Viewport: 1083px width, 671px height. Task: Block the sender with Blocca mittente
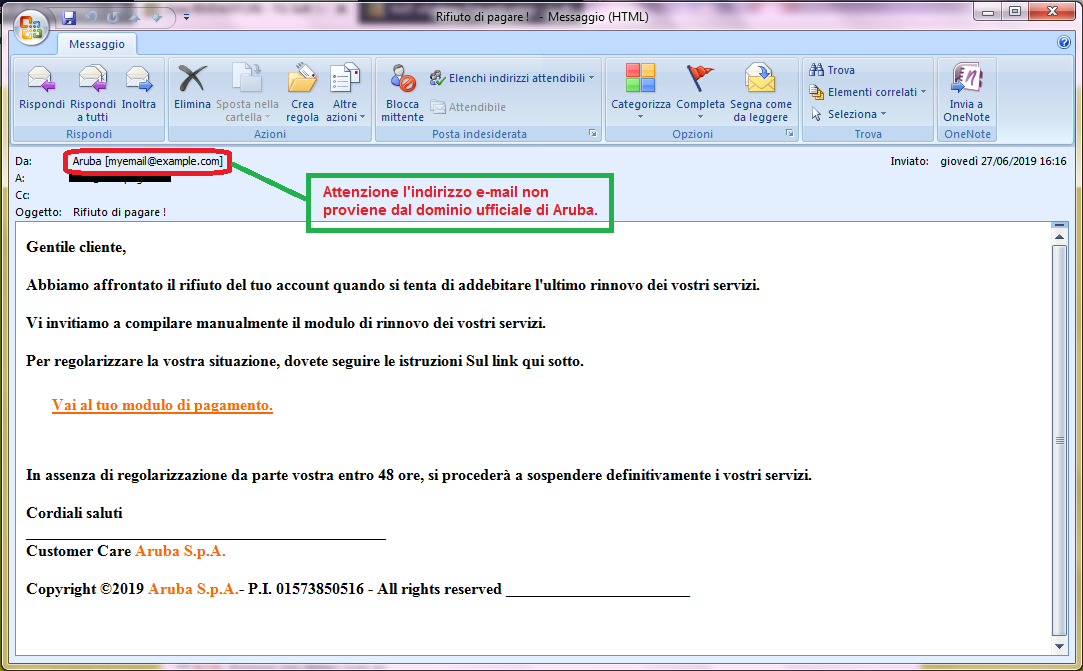tap(402, 93)
